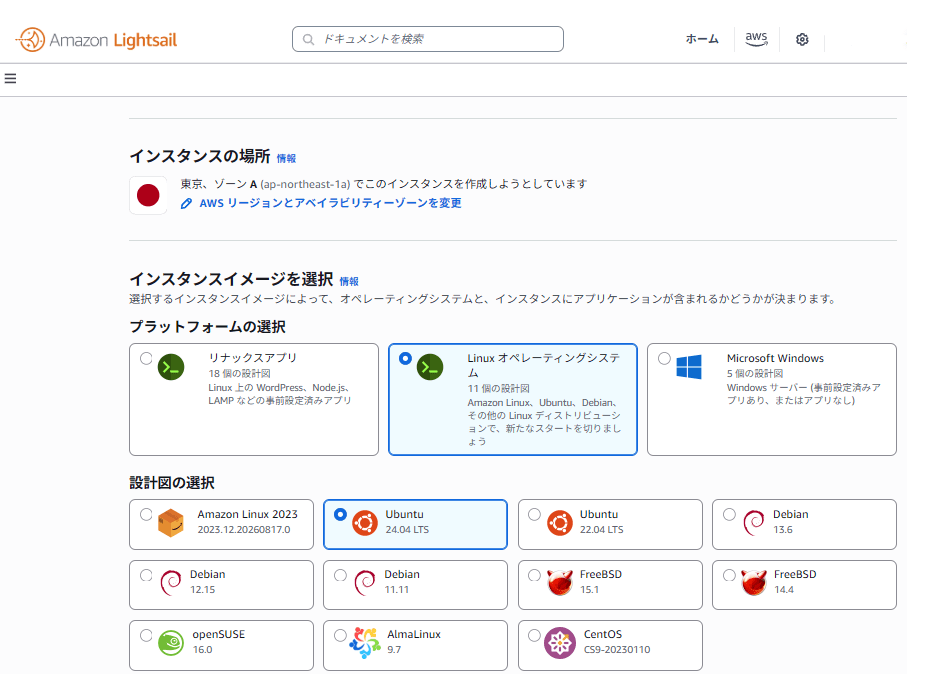Image resolution: width=931 pixels, height=674 pixels.
Task: Click the 24.04 LTS version text
Action: click(407, 530)
